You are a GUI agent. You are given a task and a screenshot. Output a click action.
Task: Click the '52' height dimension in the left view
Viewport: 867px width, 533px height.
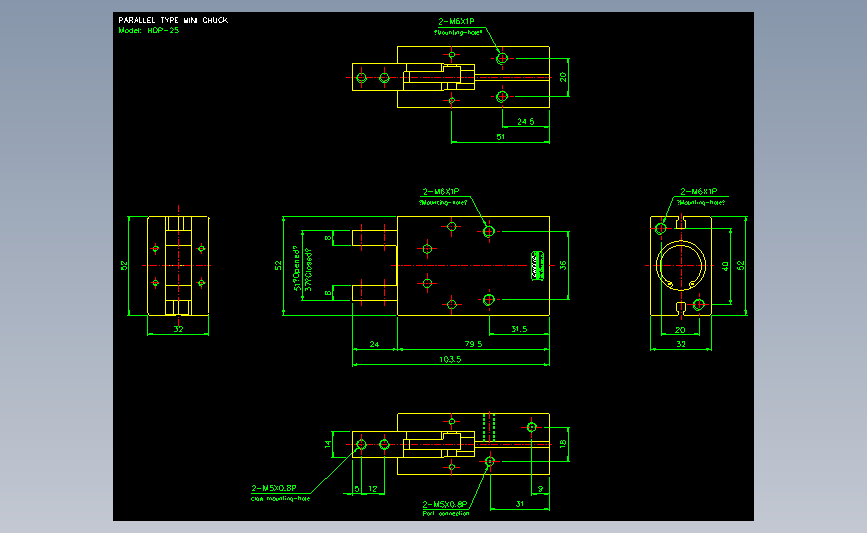124,266
